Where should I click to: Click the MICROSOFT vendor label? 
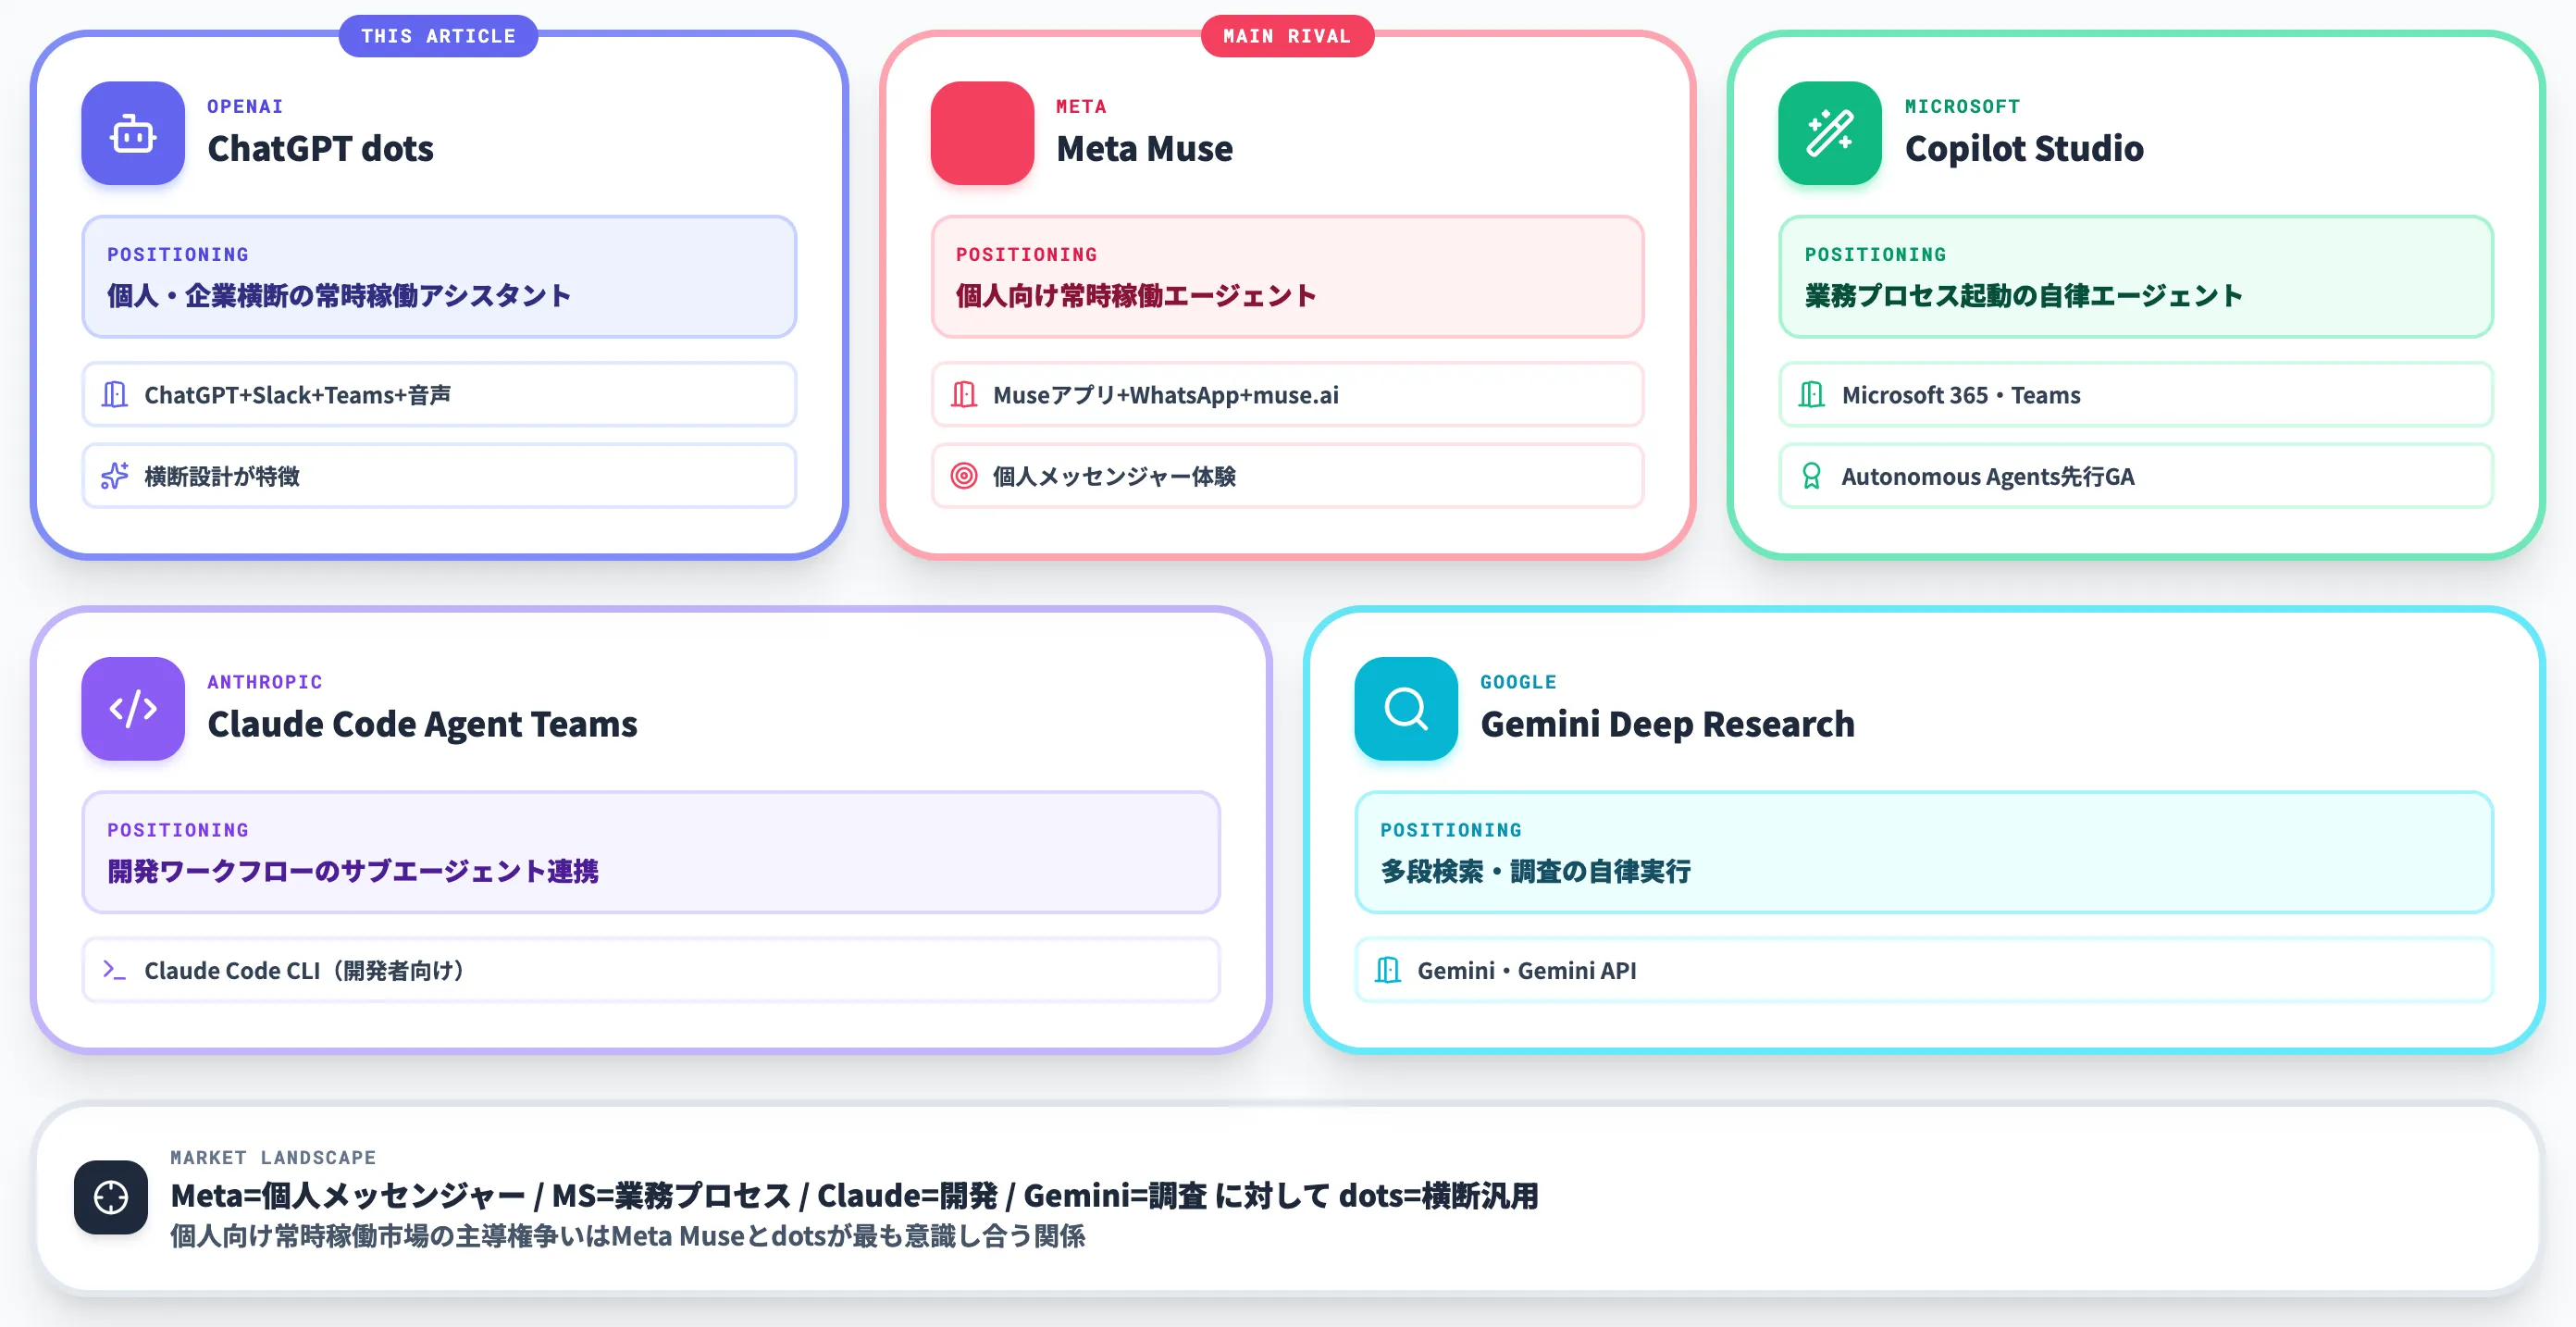[1962, 106]
